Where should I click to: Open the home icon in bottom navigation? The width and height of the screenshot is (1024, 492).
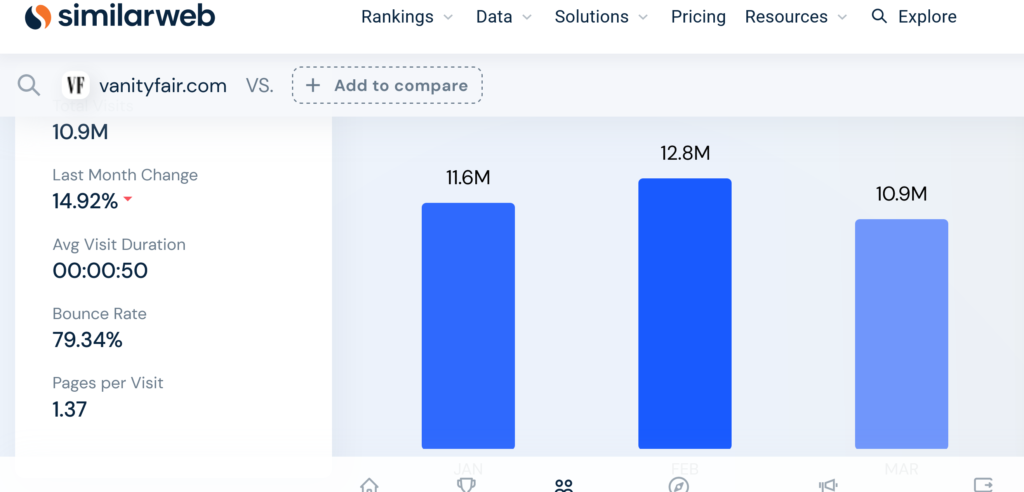click(x=369, y=485)
